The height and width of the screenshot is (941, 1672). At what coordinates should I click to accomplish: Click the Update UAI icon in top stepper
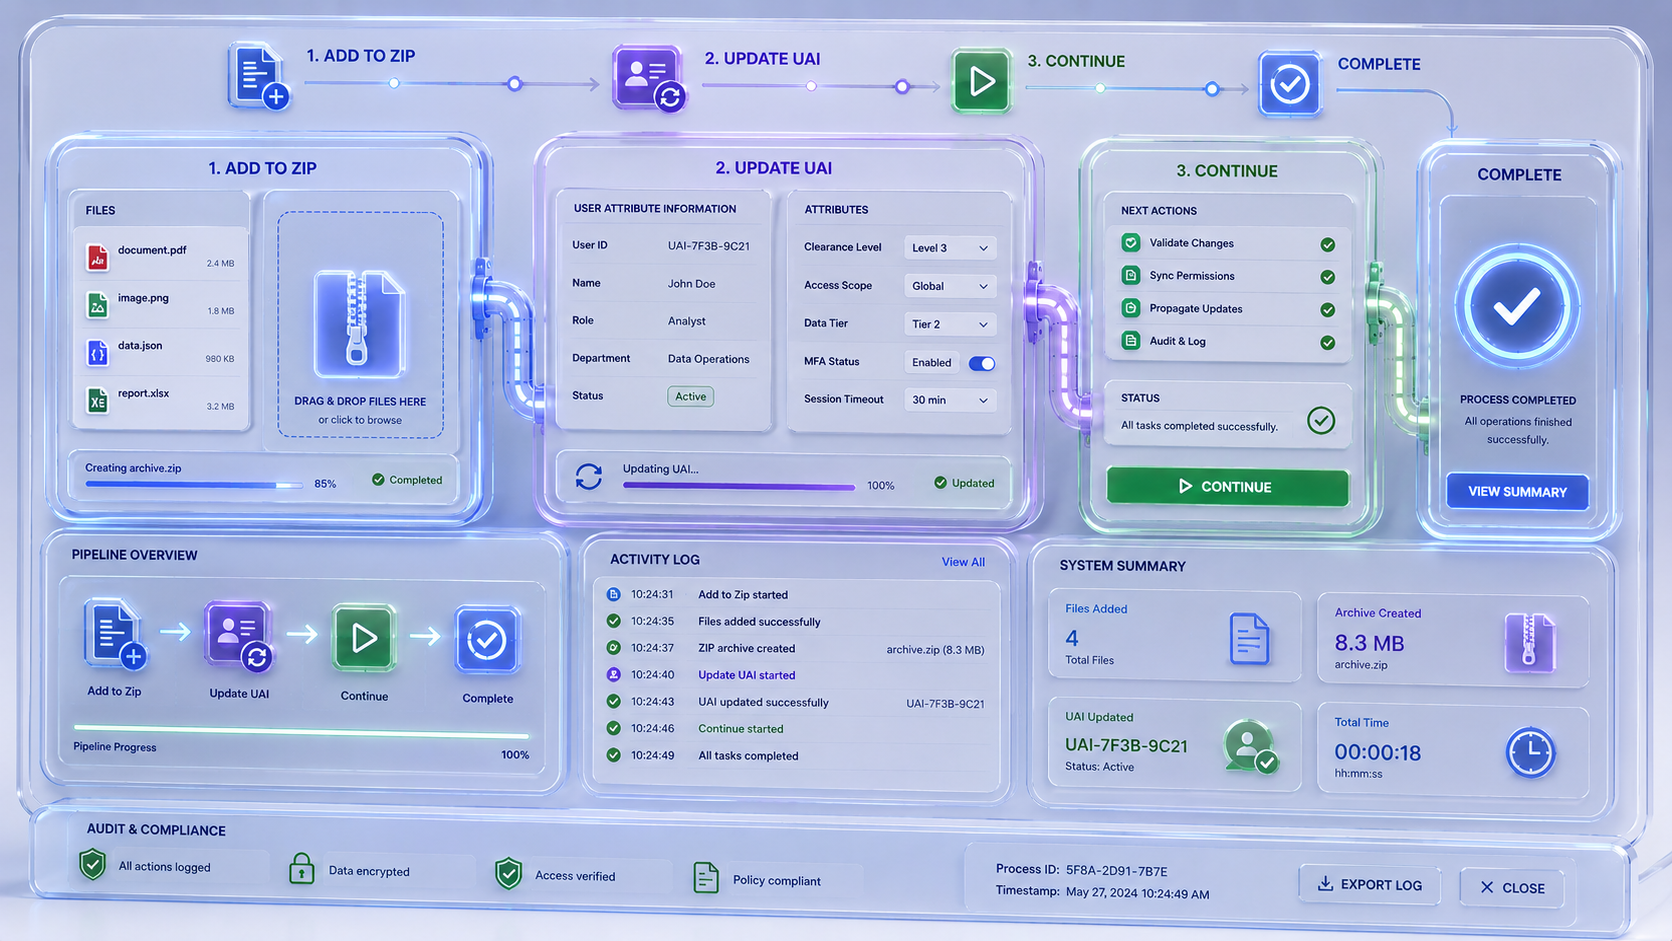coord(648,78)
